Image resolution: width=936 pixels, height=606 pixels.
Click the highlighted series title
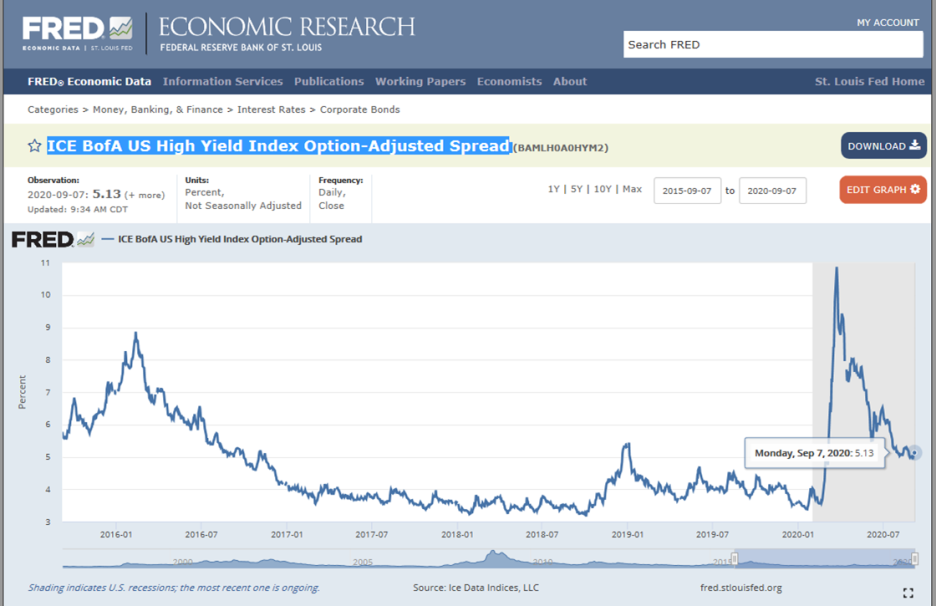pyautogui.click(x=278, y=146)
